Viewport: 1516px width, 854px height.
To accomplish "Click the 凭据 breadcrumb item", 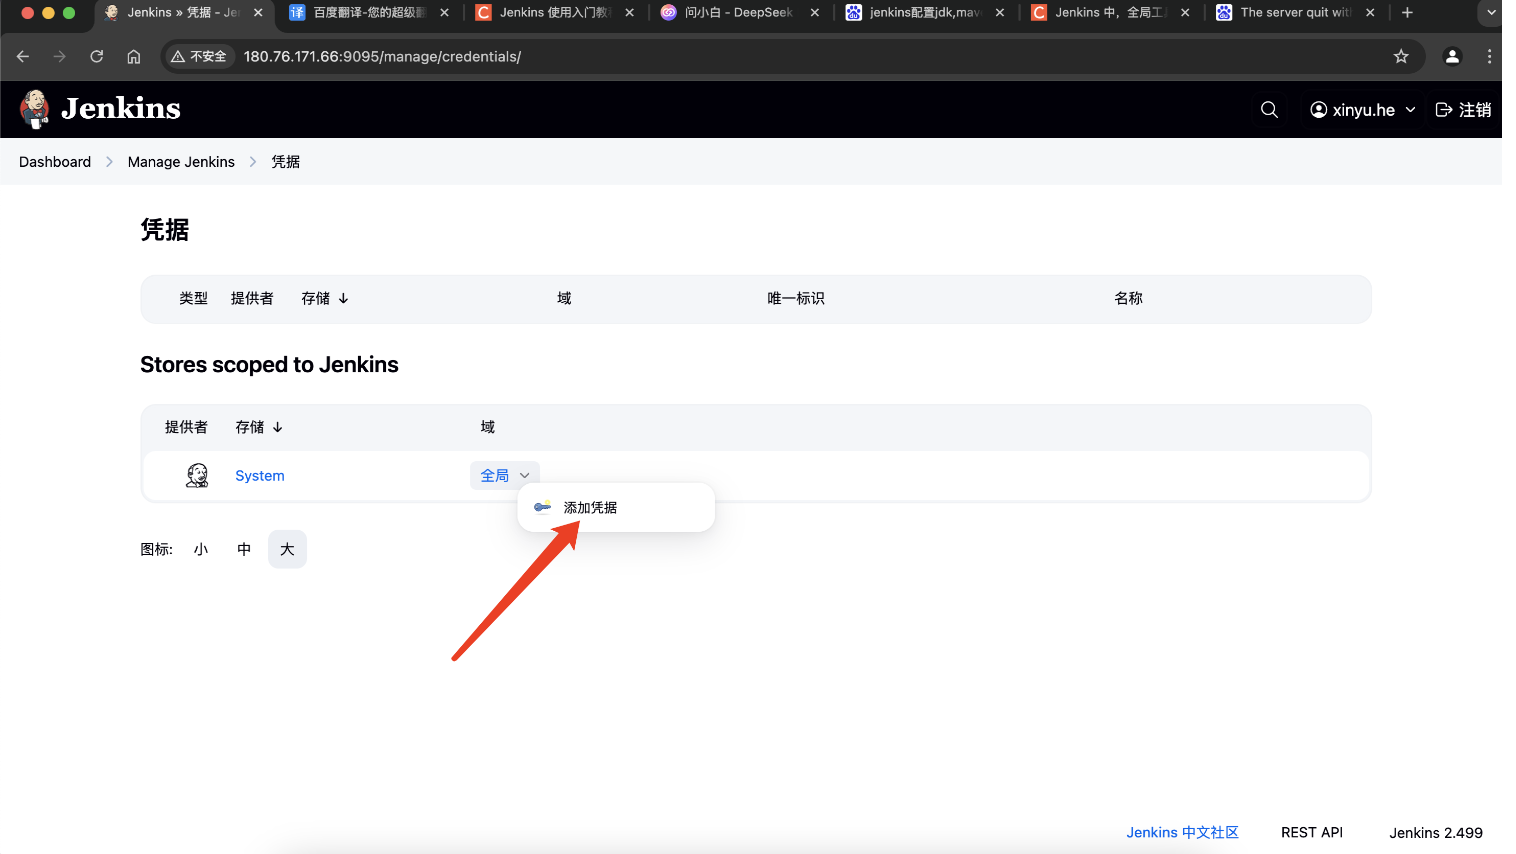I will click(x=286, y=162).
